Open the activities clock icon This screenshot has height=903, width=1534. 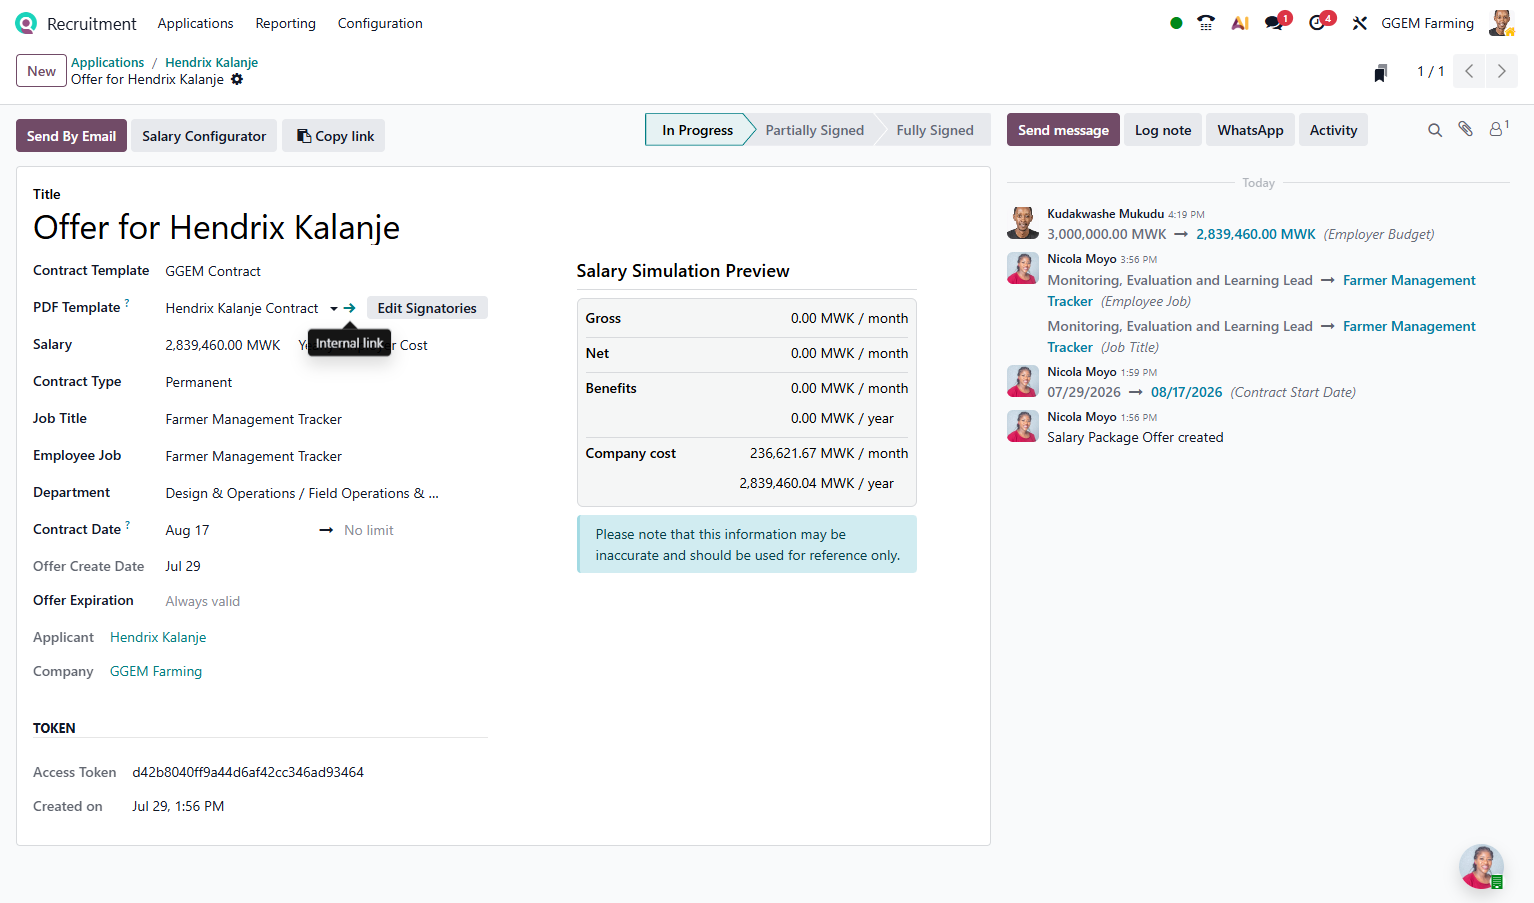(1319, 22)
